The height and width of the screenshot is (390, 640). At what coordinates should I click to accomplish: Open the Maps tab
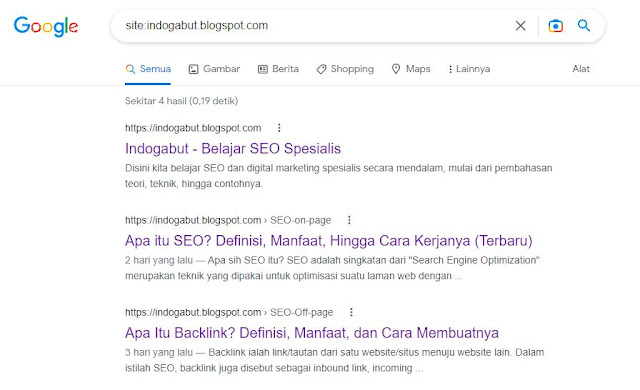(411, 69)
